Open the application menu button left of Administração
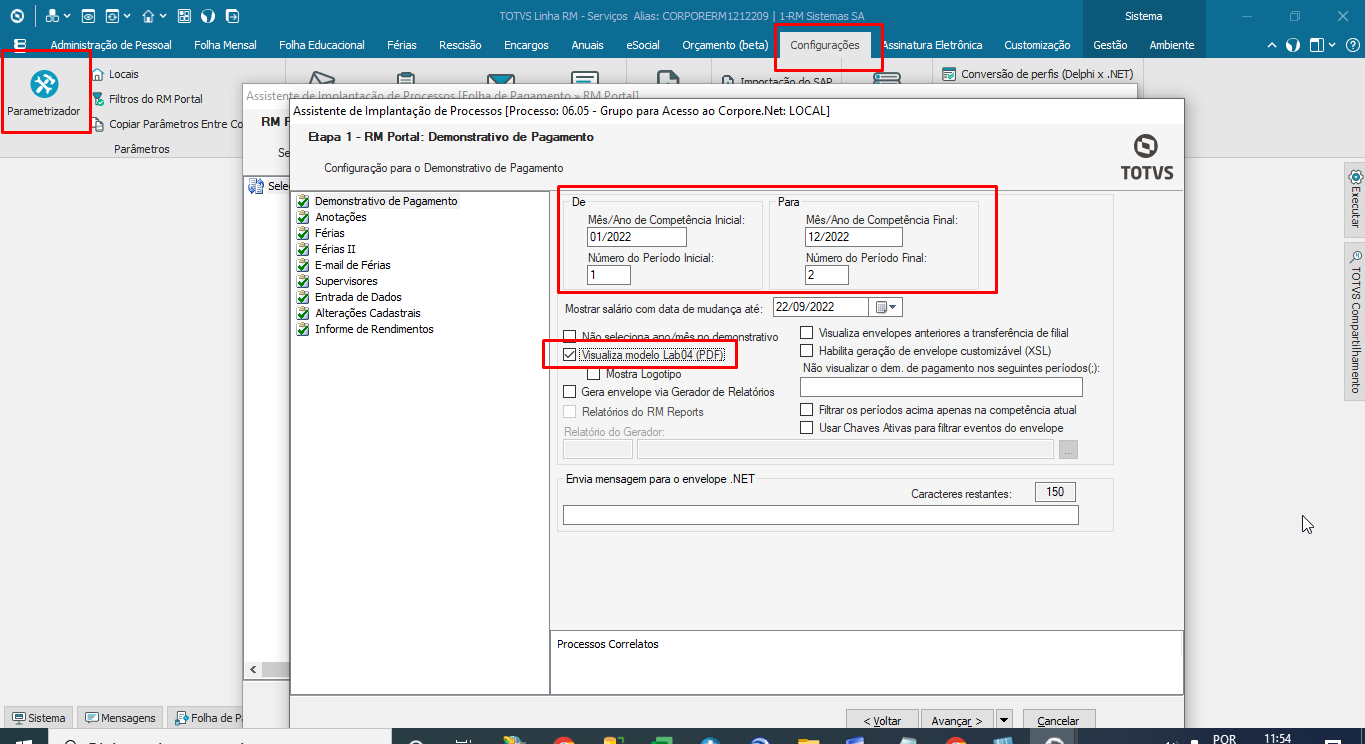This screenshot has height=744, width=1365. point(20,45)
